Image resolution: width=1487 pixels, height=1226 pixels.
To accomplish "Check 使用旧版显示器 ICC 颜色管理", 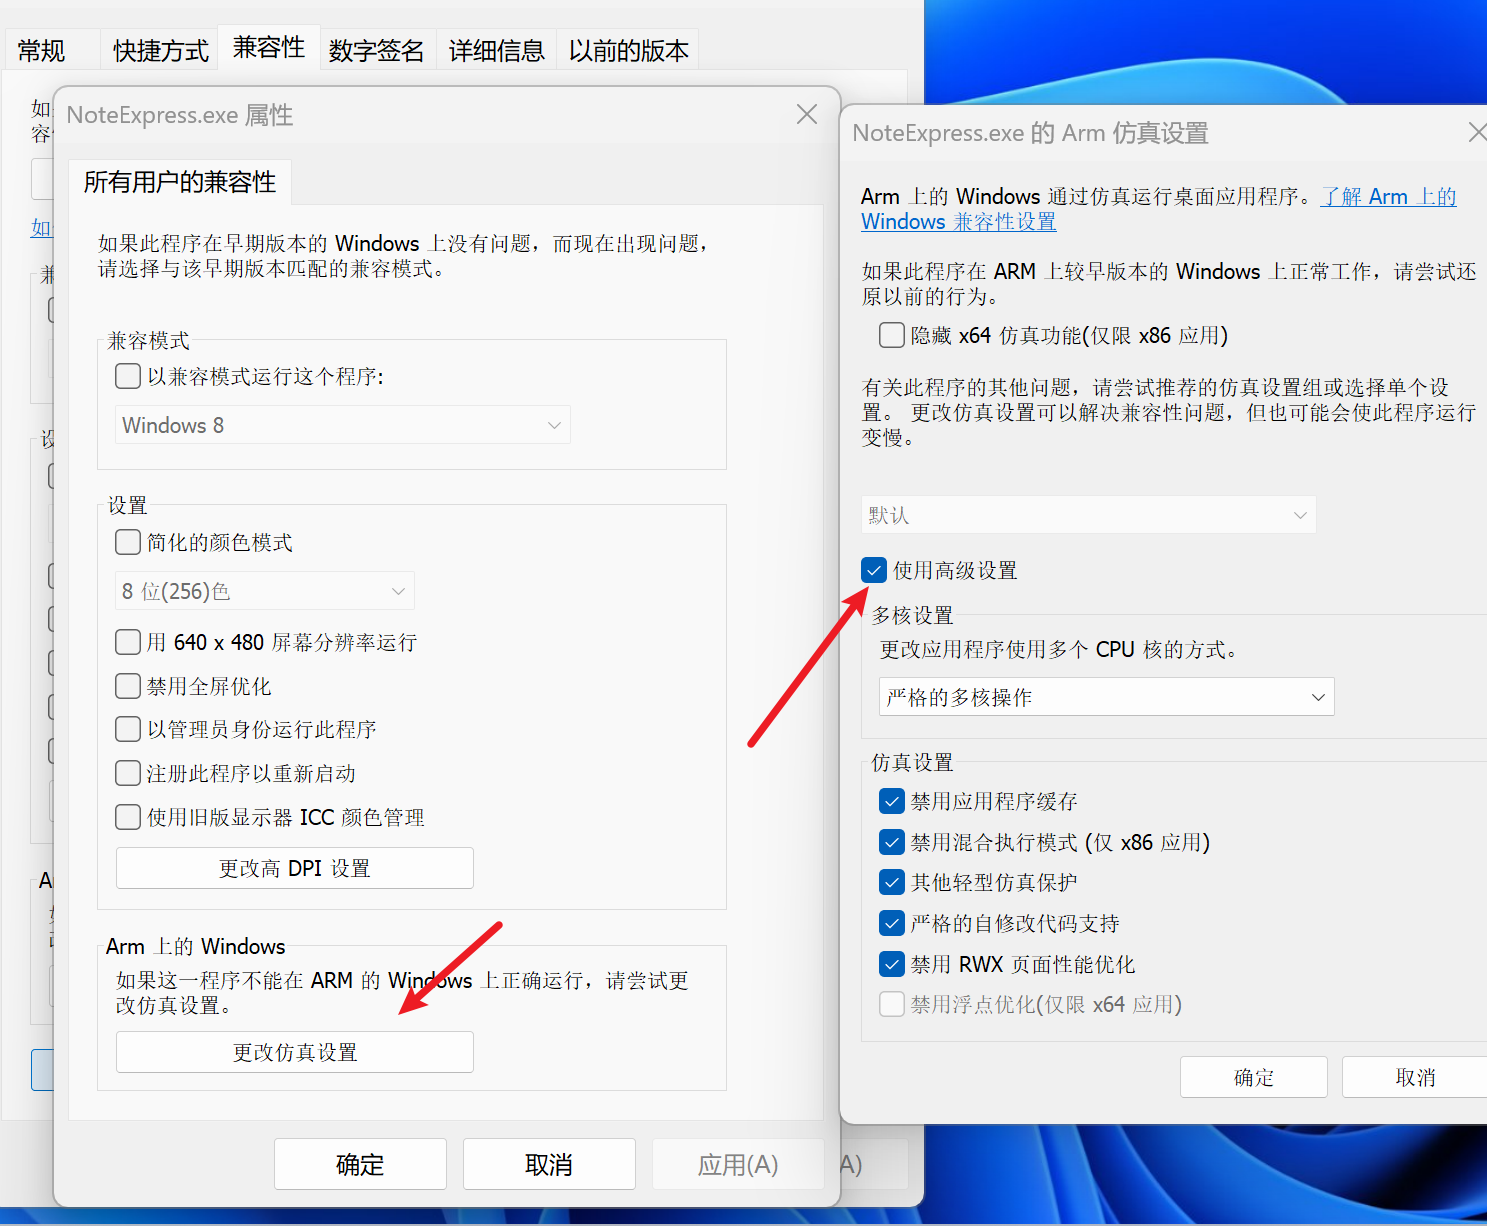I will point(128,817).
